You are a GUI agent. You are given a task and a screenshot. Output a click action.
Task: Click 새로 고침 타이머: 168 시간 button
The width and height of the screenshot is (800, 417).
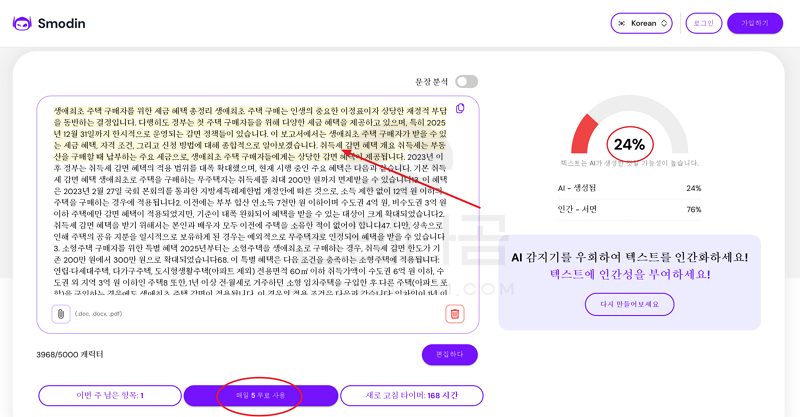[412, 396]
